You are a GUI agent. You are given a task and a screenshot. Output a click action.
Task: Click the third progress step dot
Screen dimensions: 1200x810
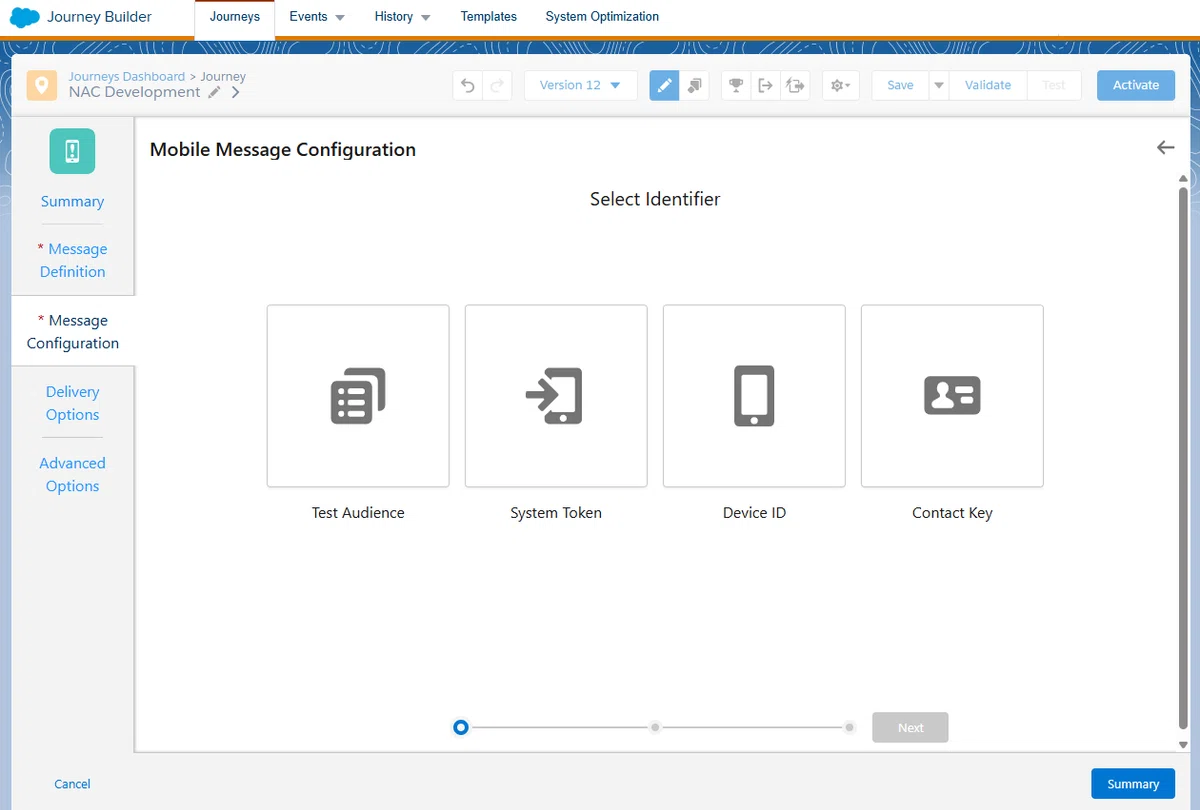849,728
